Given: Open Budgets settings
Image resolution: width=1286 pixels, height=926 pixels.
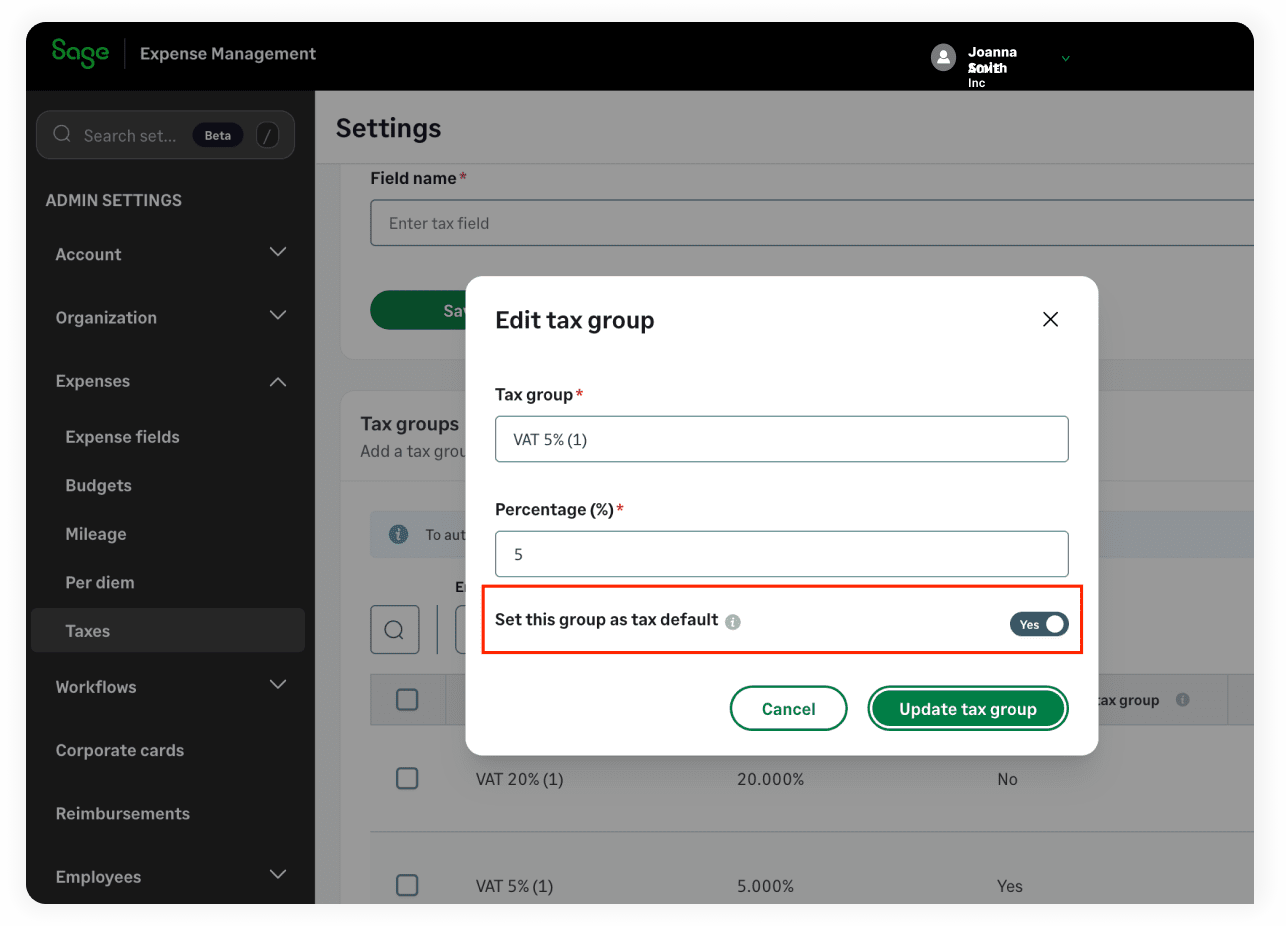Looking at the screenshot, I should pyautogui.click(x=98, y=485).
